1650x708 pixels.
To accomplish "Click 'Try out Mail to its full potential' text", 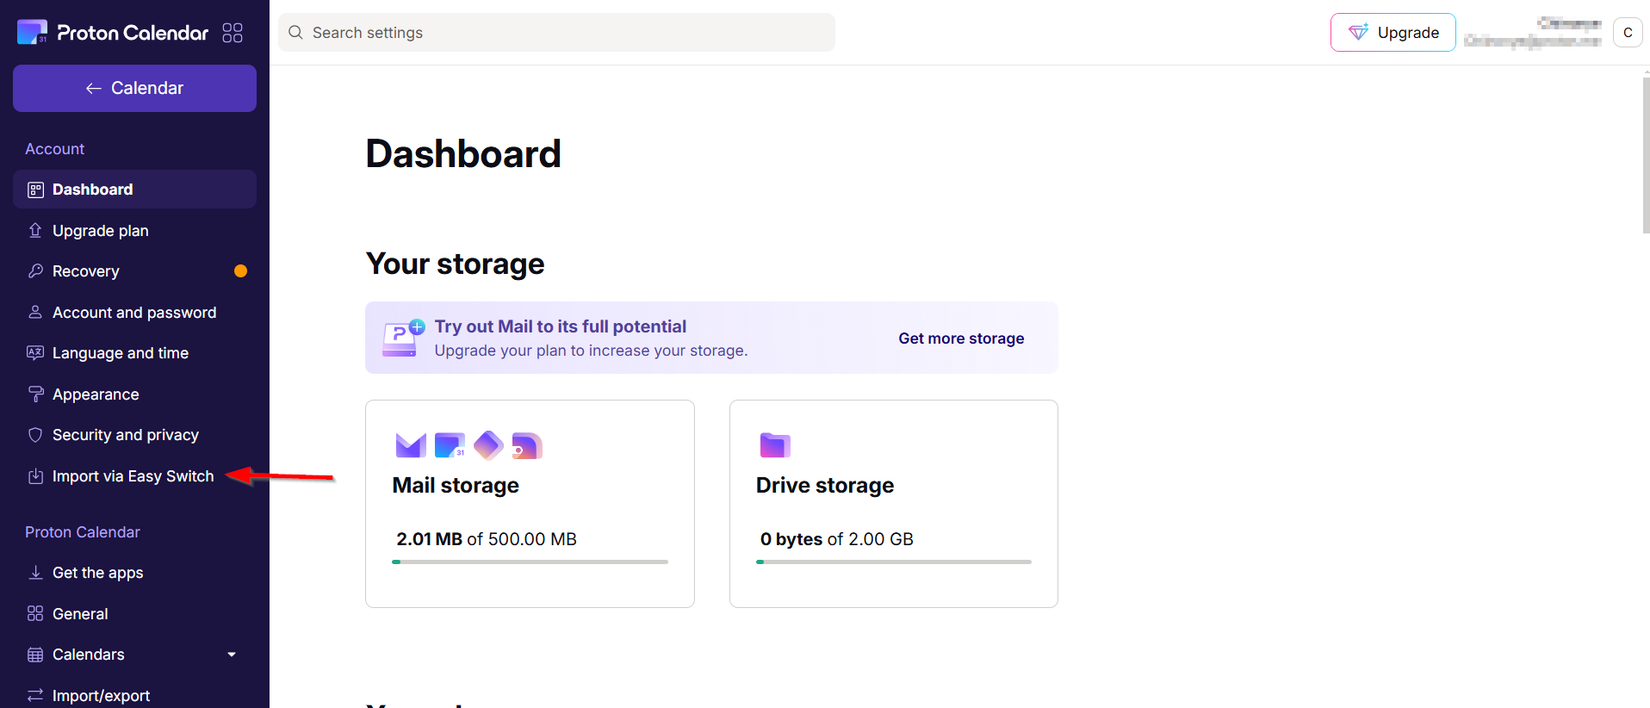I will click(560, 326).
